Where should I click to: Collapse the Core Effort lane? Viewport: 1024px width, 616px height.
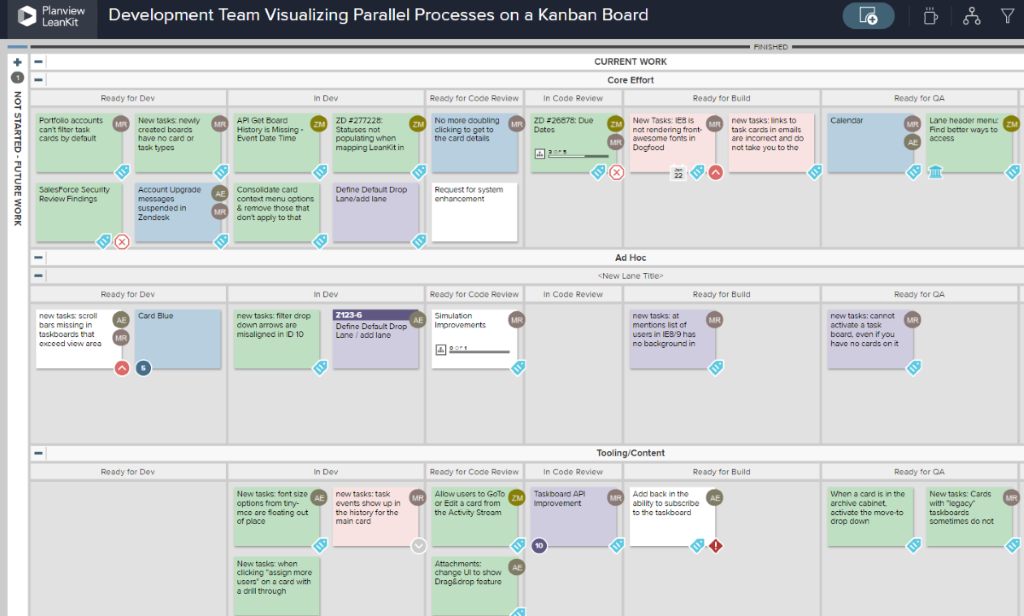38,80
